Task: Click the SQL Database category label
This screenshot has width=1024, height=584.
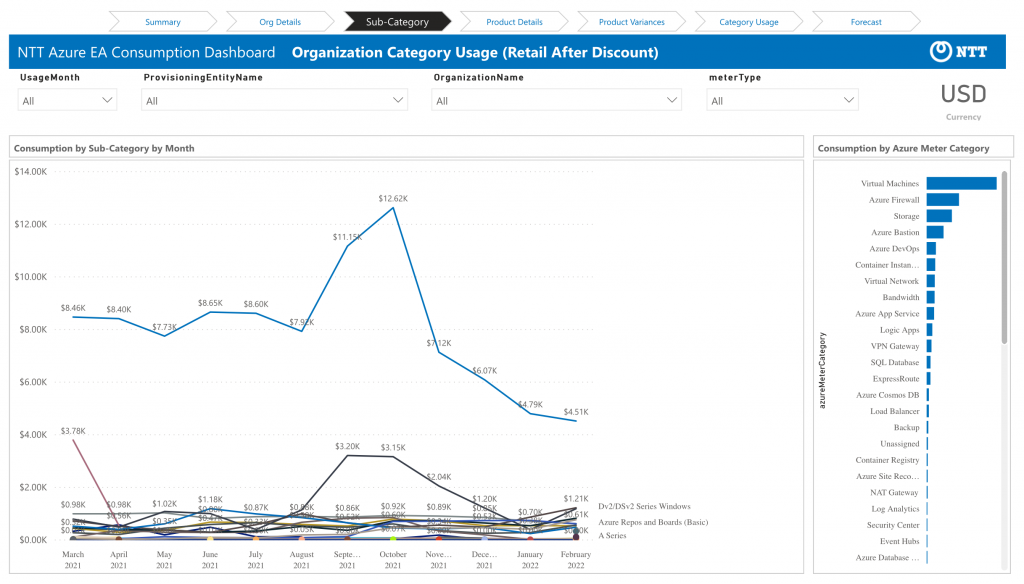Action: point(895,363)
